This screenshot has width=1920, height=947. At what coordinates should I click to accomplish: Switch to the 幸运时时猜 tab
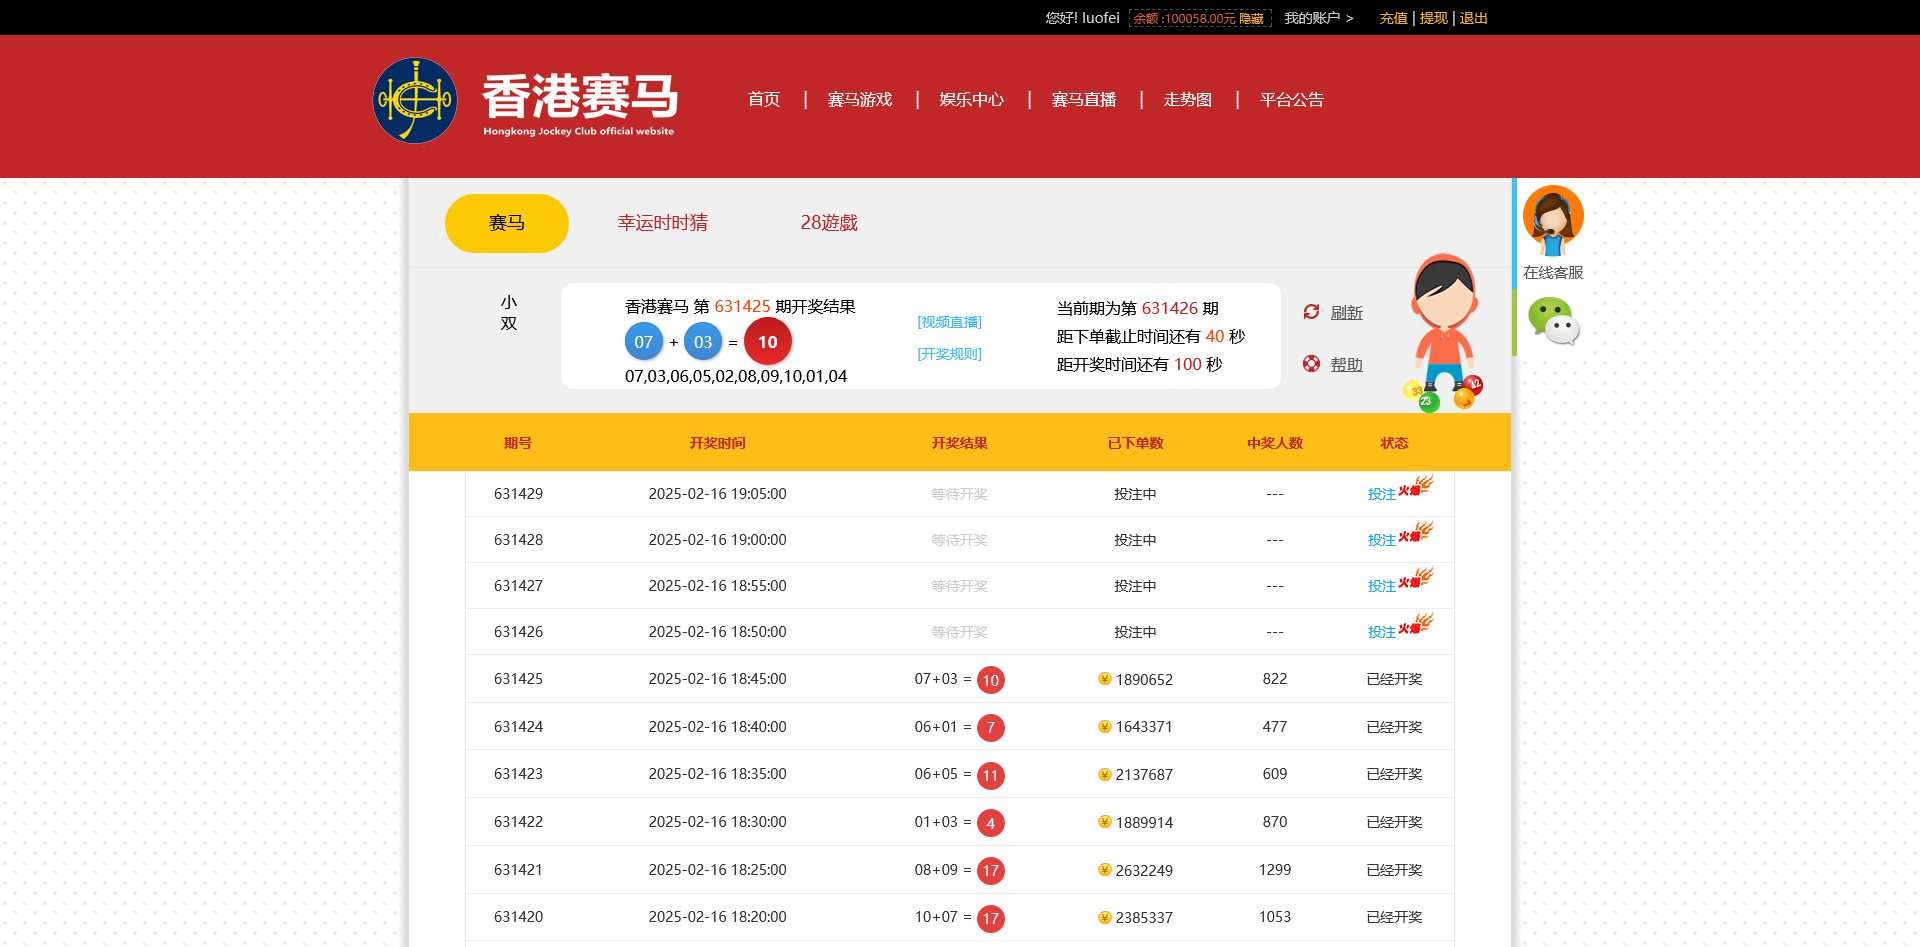pyautogui.click(x=662, y=223)
